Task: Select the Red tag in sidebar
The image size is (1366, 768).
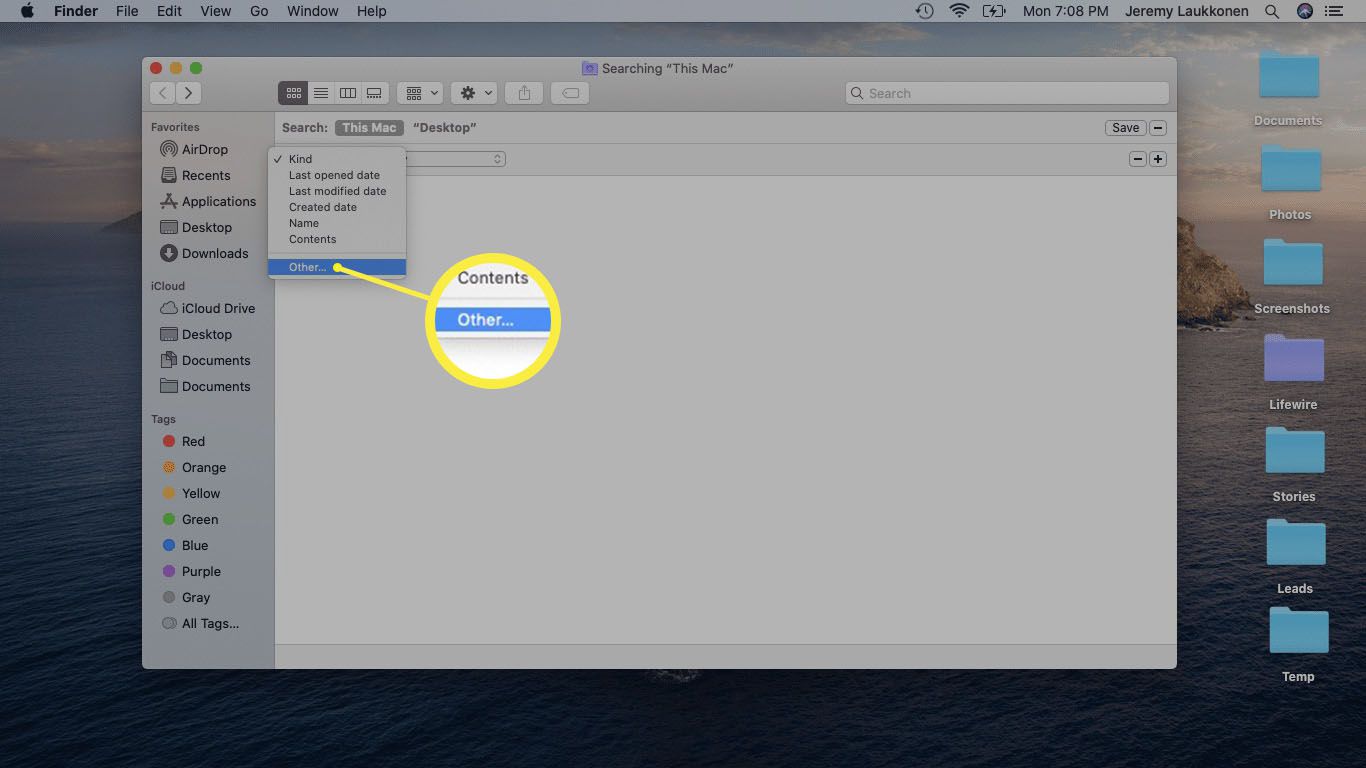Action: click(193, 441)
